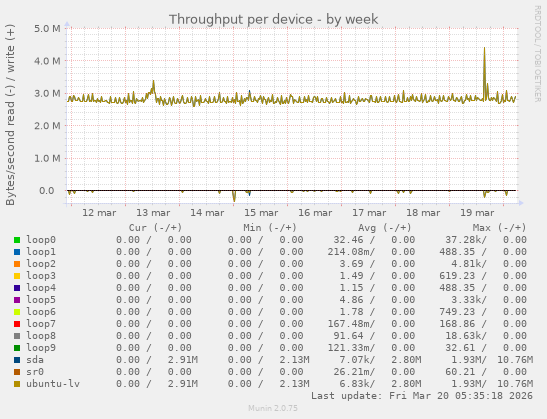The width and height of the screenshot is (547, 419).
Task: Click the '19 mar' x-axis label
Action: point(477,212)
